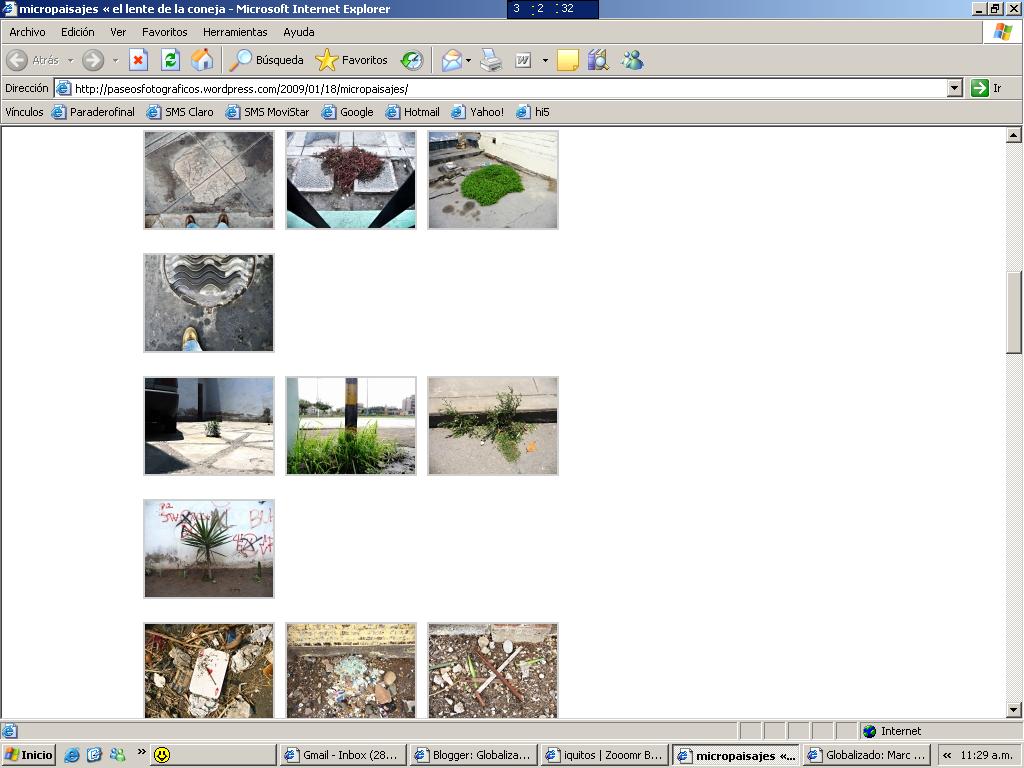The width and height of the screenshot is (1024, 768).
Task: Launch Internet Explorer from quick launch
Action: (x=71, y=755)
